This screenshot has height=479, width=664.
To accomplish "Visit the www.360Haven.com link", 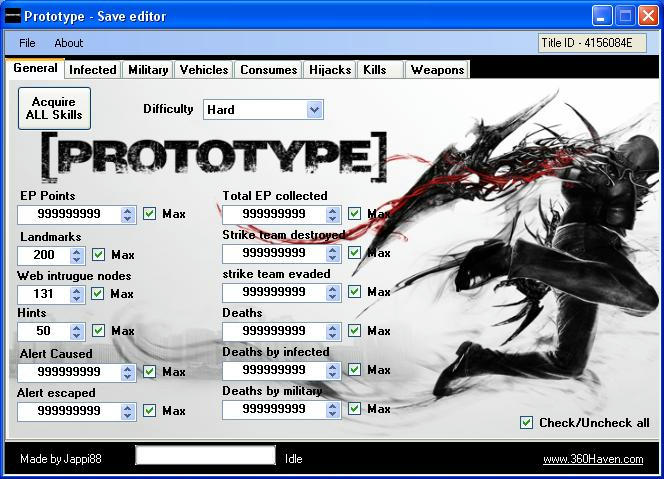I will click(x=593, y=460).
